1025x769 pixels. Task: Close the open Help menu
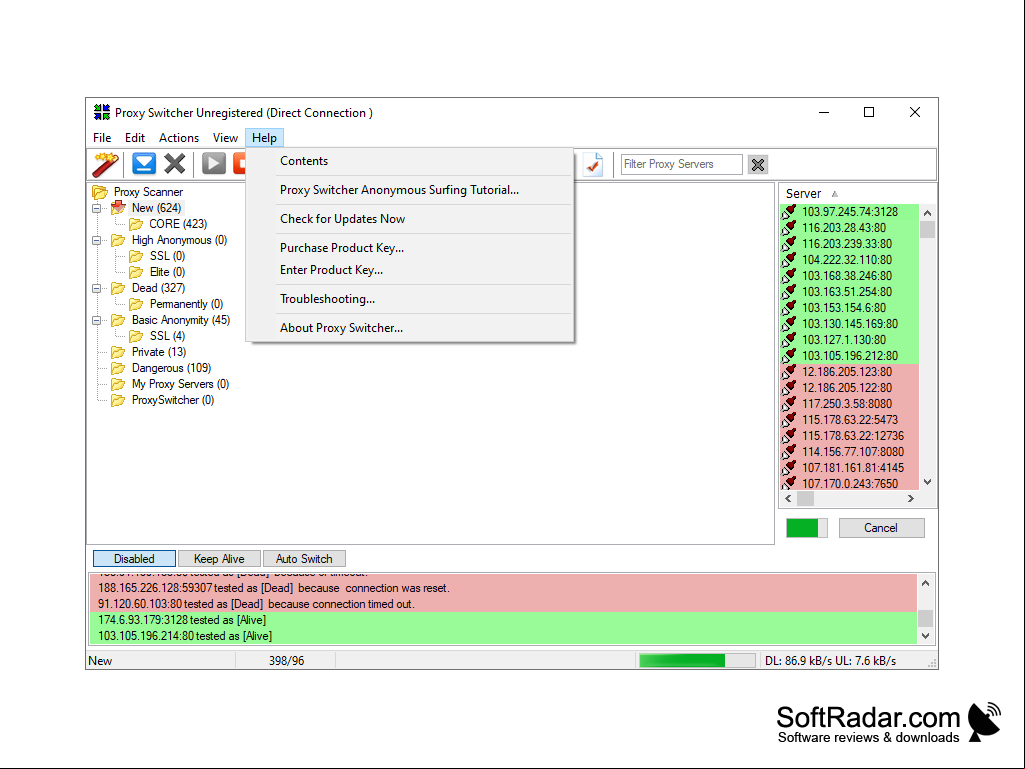(264, 138)
